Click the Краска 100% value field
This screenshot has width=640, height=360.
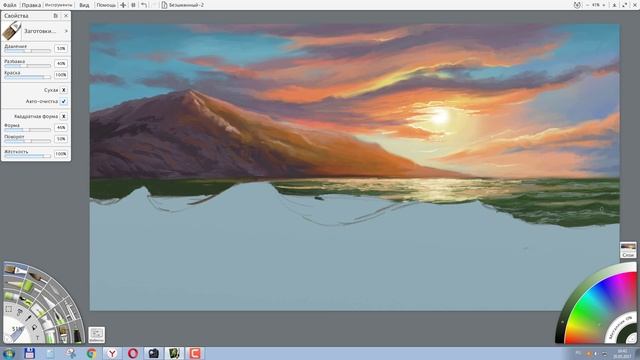click(x=61, y=75)
